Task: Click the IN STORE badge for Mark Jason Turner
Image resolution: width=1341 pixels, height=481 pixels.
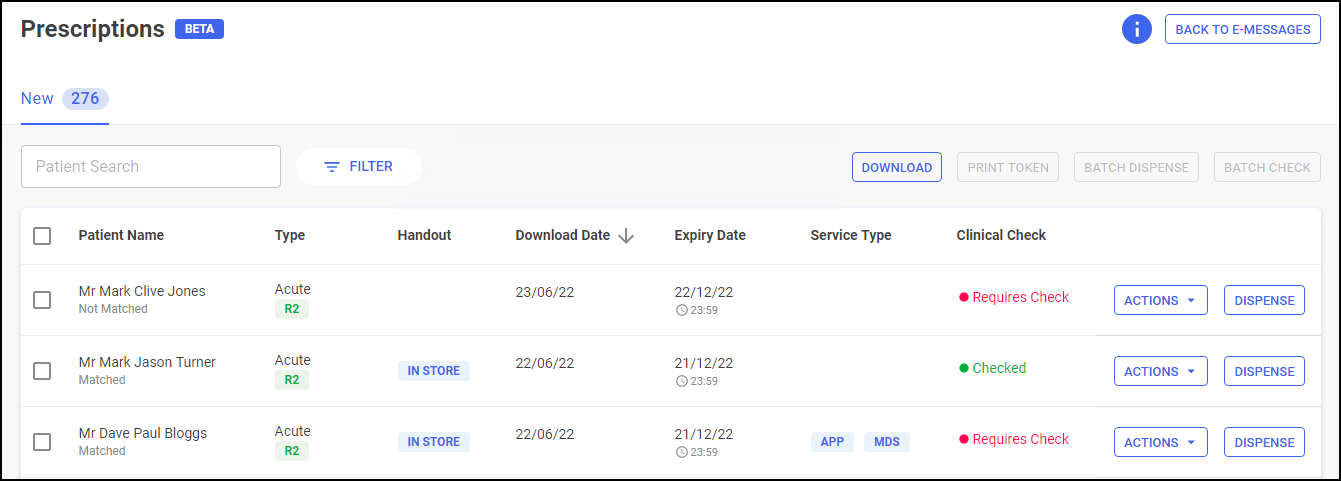Action: [x=433, y=371]
